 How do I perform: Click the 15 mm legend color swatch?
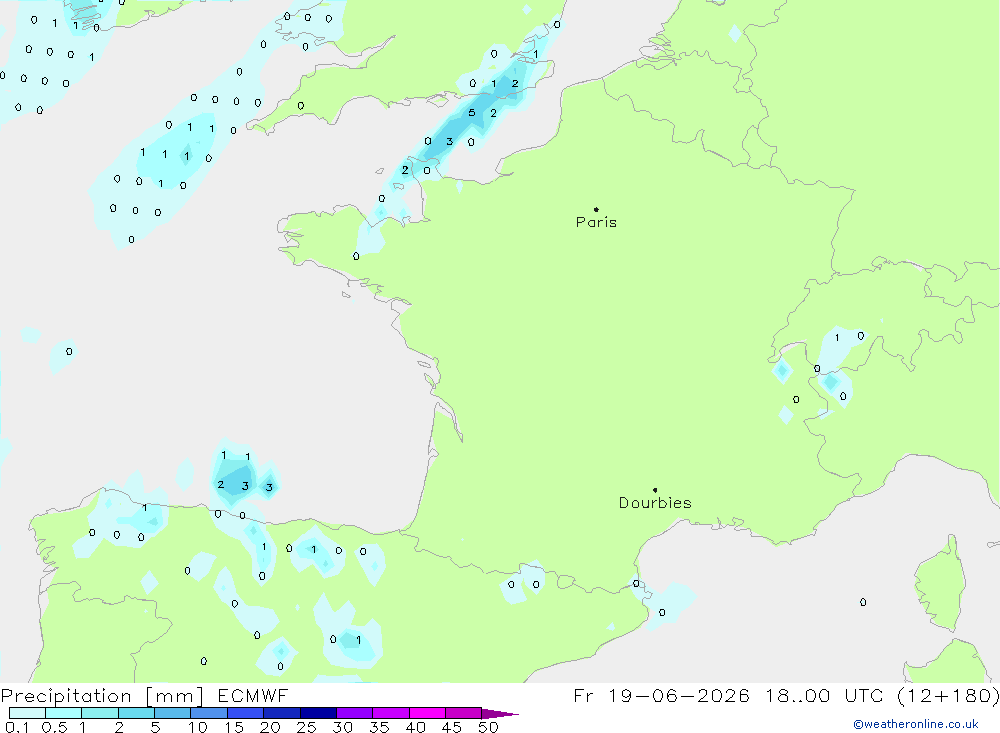245,713
